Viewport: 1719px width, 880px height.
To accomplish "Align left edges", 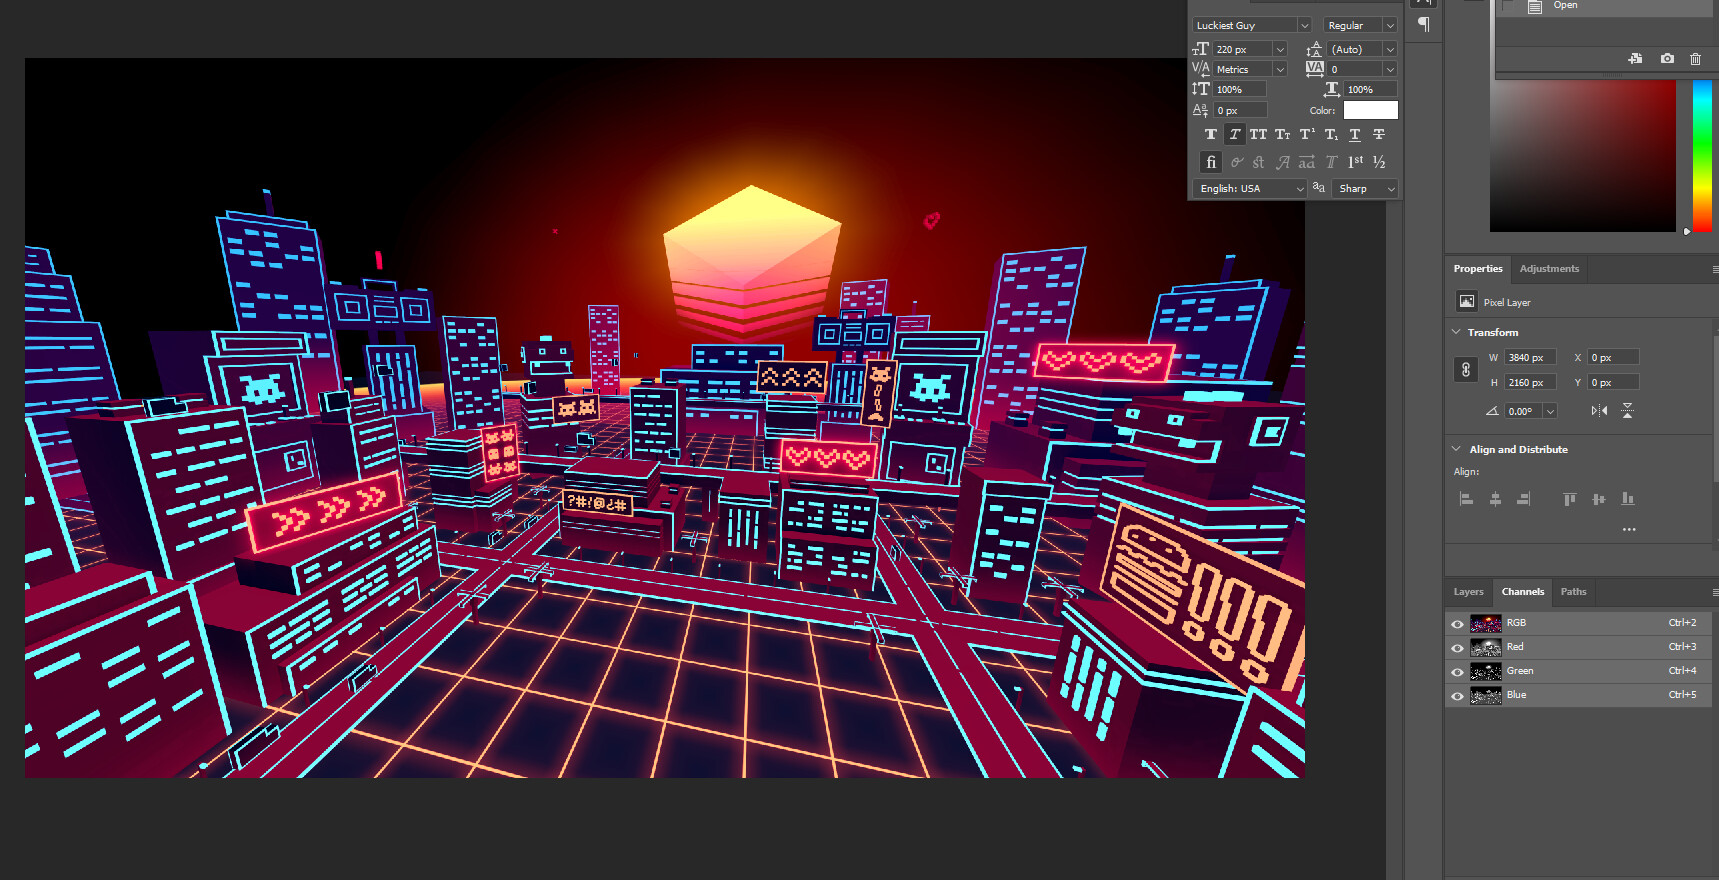I will (x=1466, y=499).
